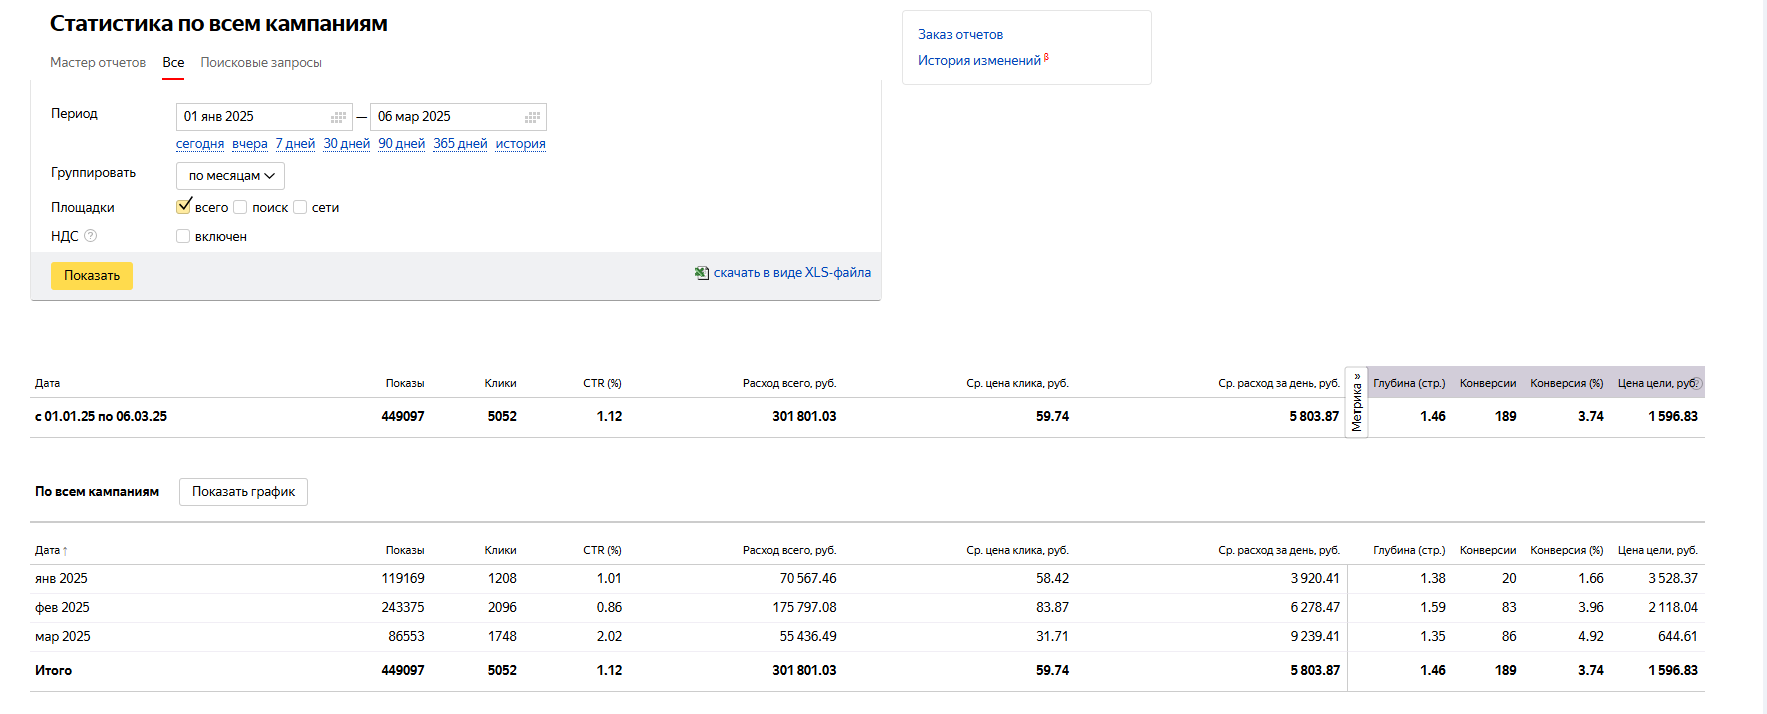Choose the '30 дней' period shortcut
This screenshot has width=1767, height=714.
(346, 144)
